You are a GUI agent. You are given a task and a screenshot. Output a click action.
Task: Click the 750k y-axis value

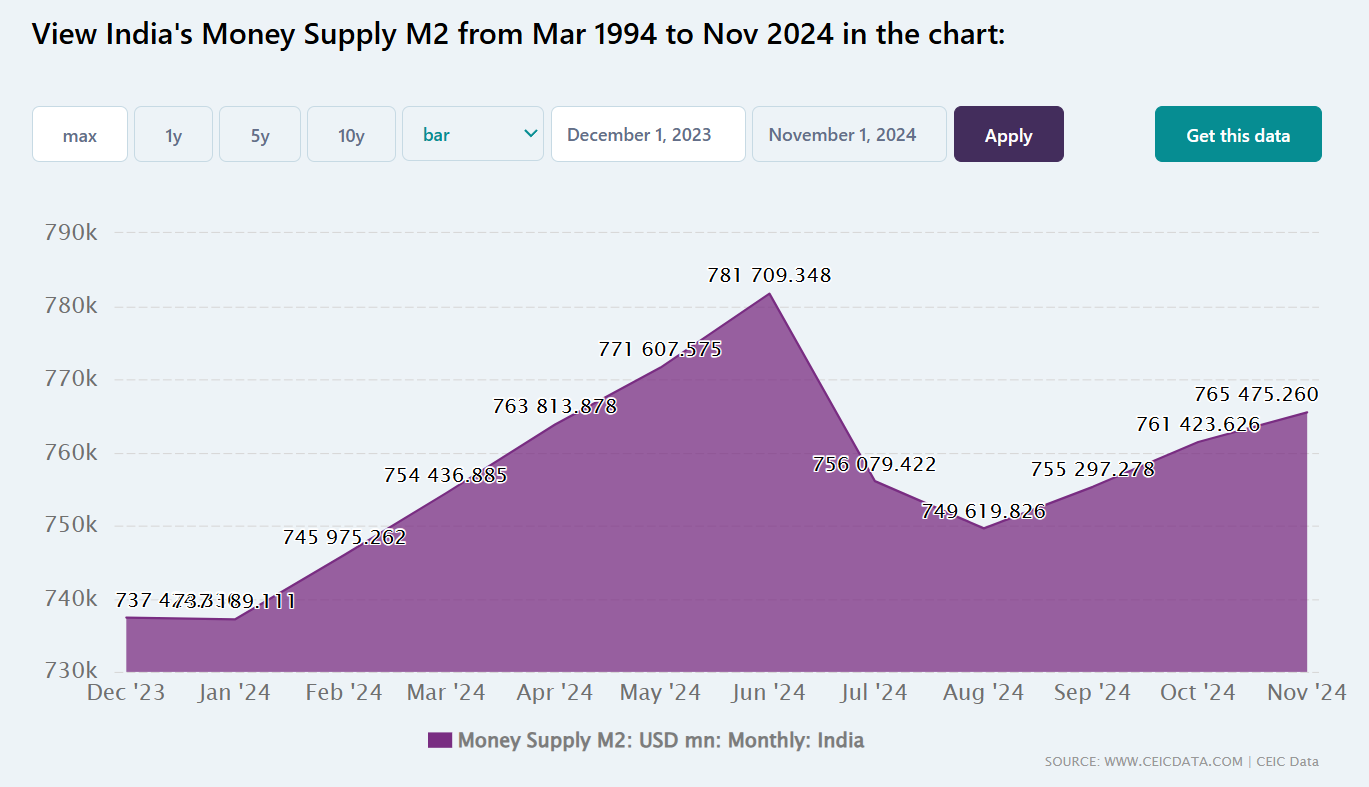coord(71,525)
